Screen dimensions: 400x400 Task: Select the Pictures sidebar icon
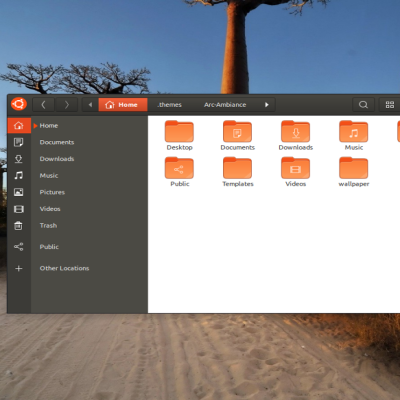pyautogui.click(x=19, y=192)
